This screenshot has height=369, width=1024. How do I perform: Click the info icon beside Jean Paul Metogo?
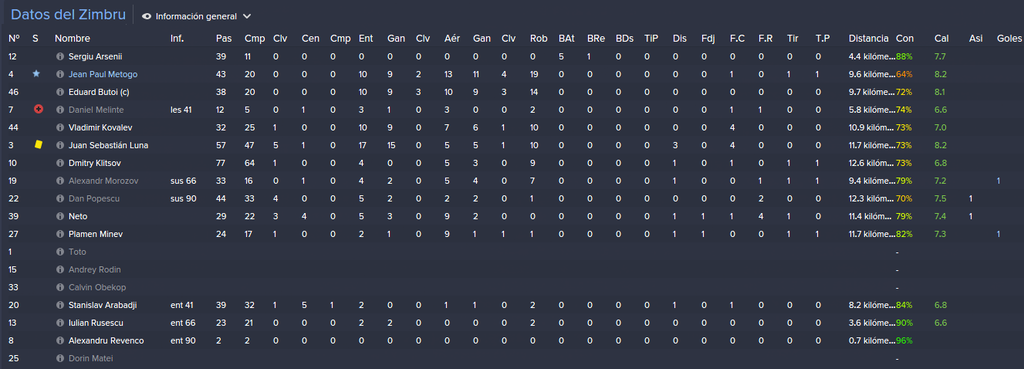click(x=61, y=74)
